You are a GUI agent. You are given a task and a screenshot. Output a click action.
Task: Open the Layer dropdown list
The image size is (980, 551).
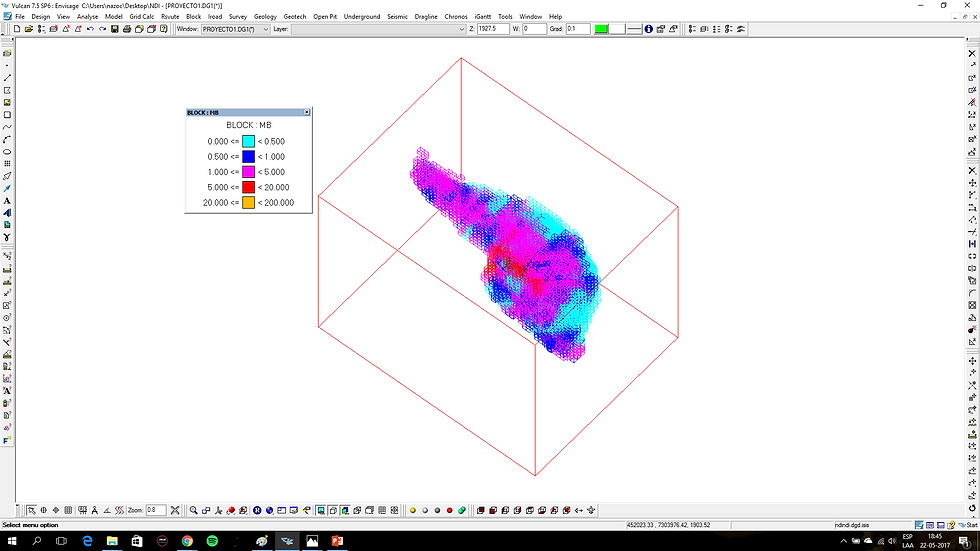click(x=379, y=29)
